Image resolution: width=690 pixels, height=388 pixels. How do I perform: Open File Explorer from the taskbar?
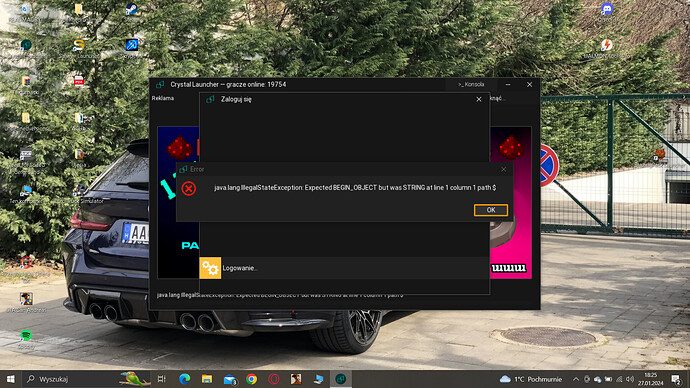coord(207,379)
